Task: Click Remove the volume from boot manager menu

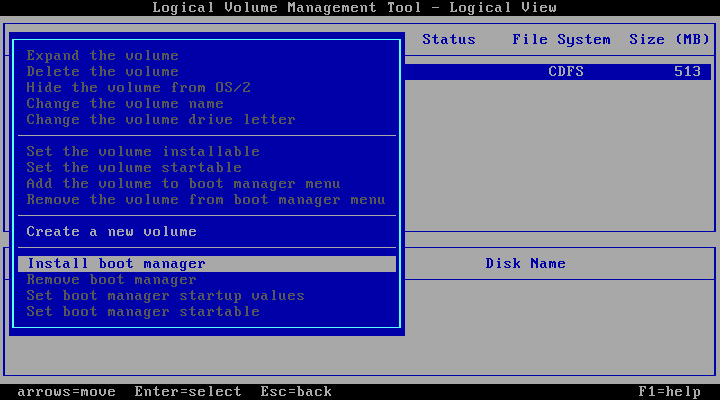Action: click(x=206, y=200)
